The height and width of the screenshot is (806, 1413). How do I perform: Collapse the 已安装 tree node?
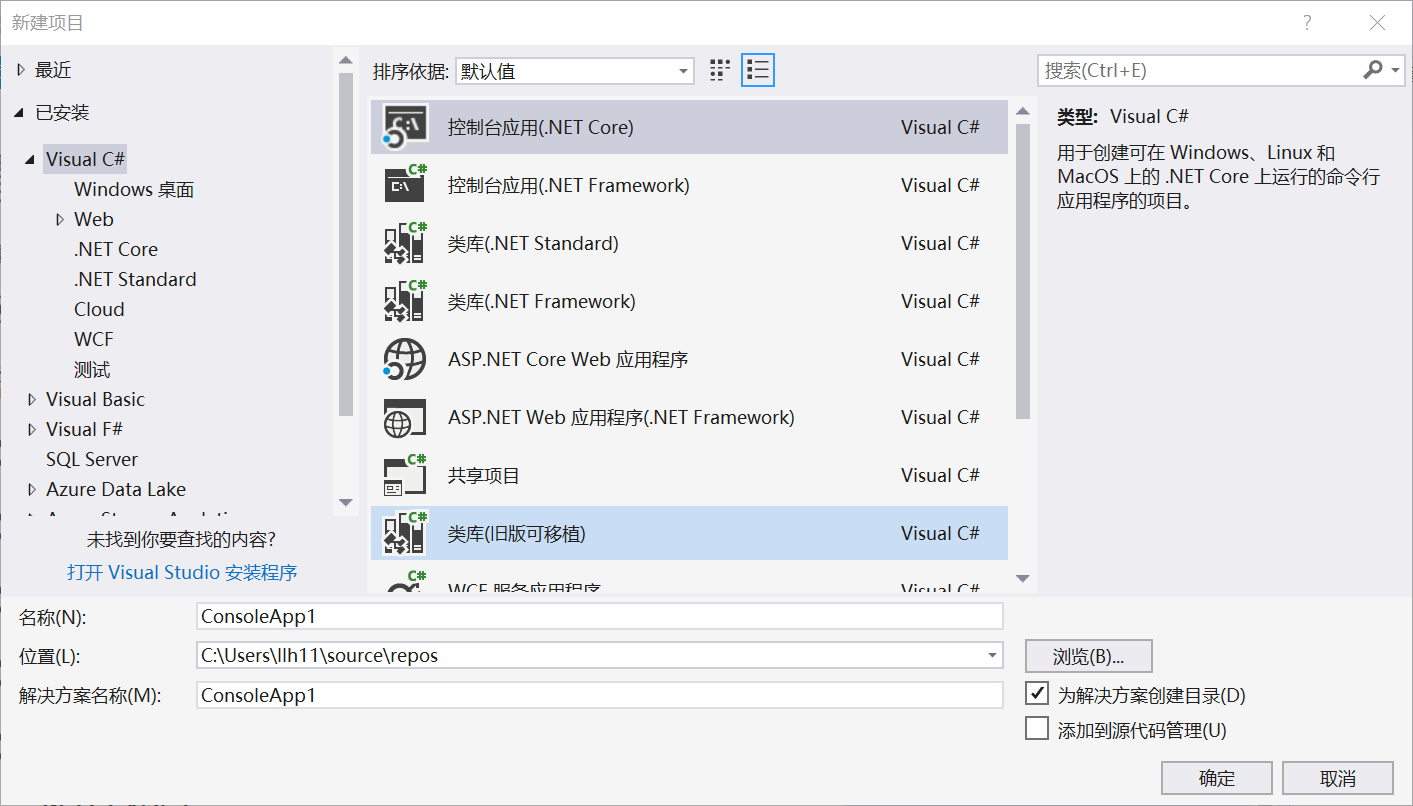(x=20, y=113)
